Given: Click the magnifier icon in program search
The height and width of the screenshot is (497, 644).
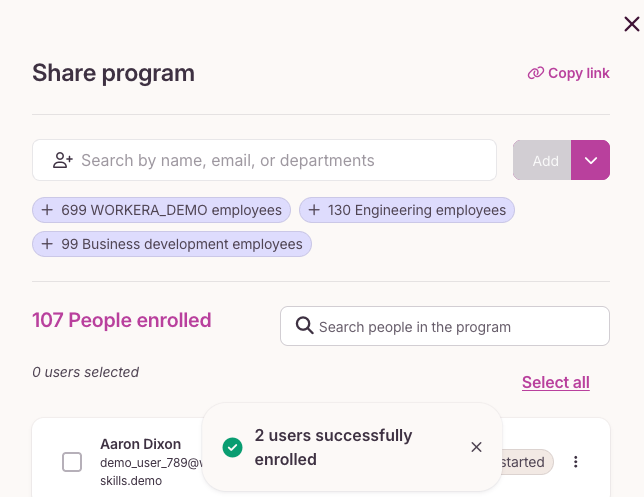Looking at the screenshot, I should click(x=304, y=326).
